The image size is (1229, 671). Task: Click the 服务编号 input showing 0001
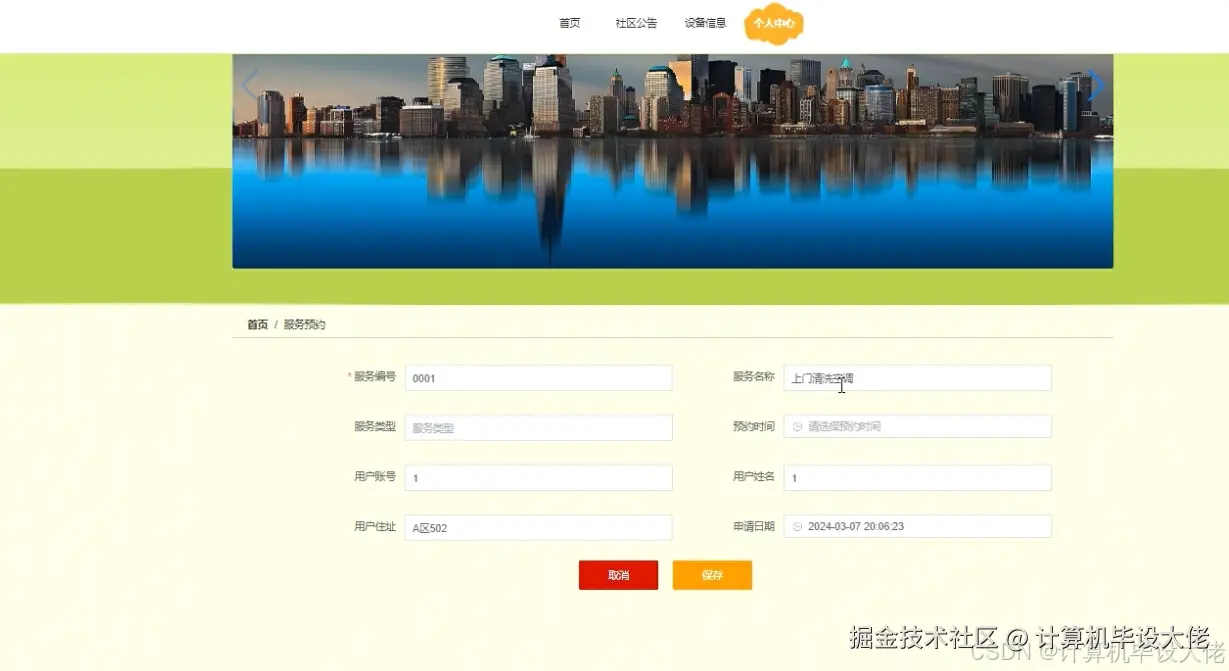point(538,377)
